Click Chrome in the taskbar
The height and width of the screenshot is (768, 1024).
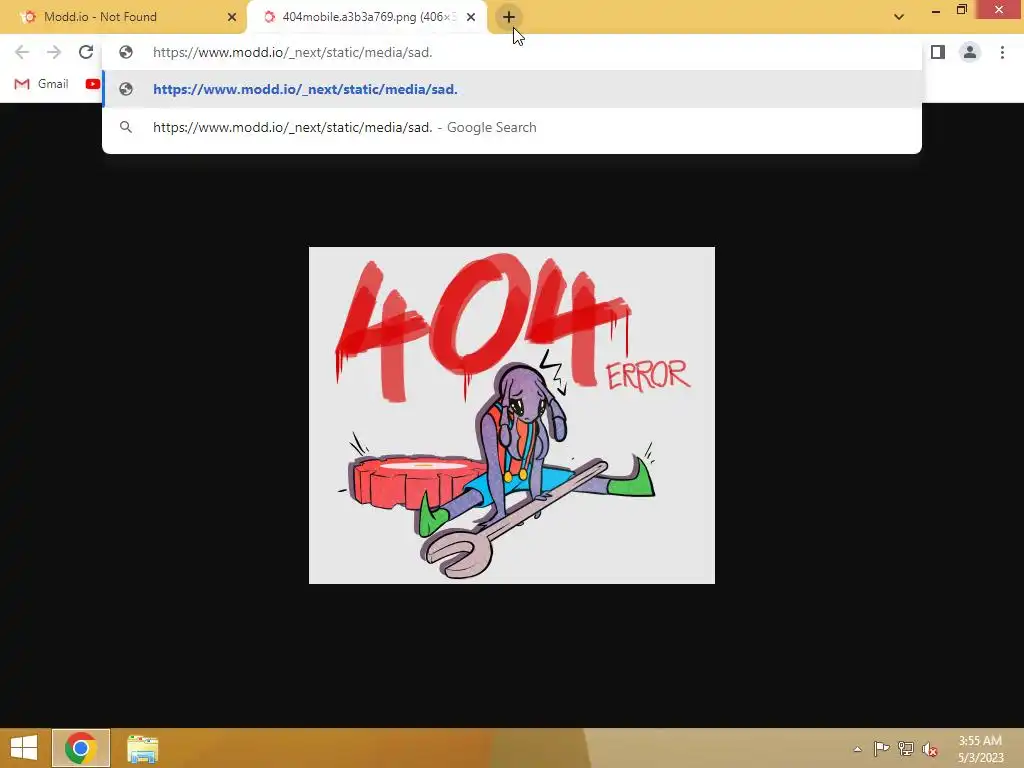[81, 748]
